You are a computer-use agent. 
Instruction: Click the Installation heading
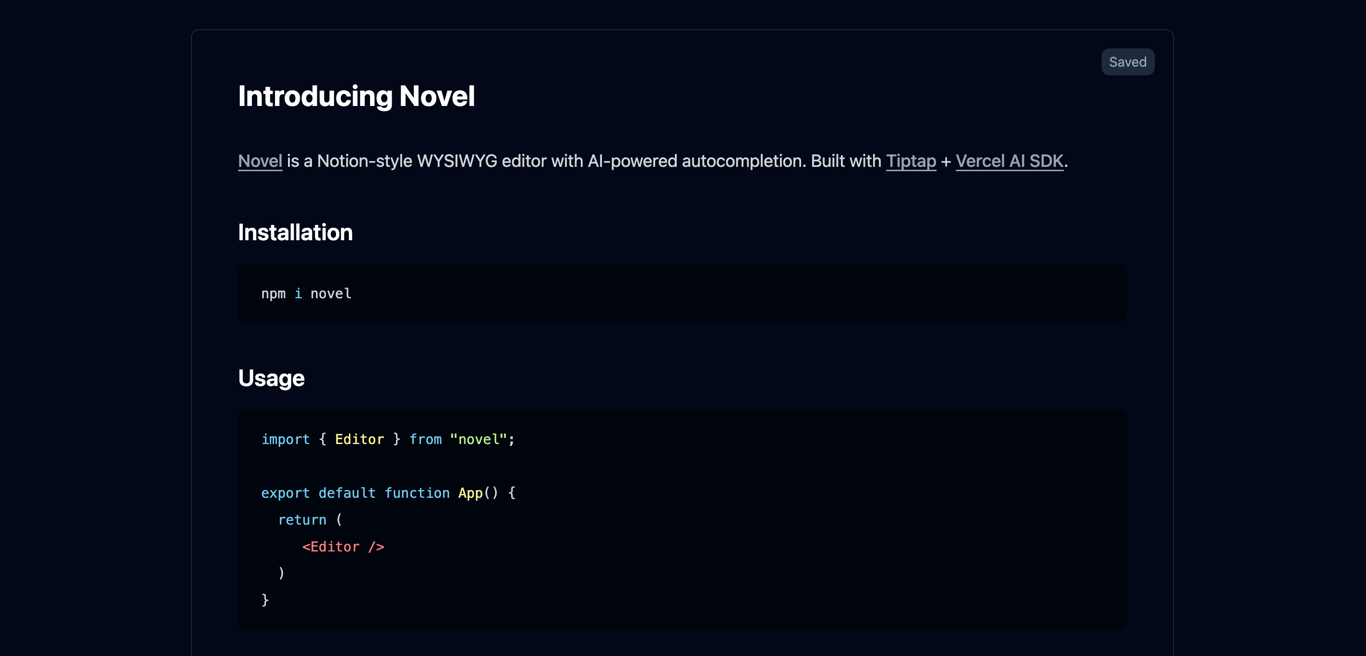(295, 232)
